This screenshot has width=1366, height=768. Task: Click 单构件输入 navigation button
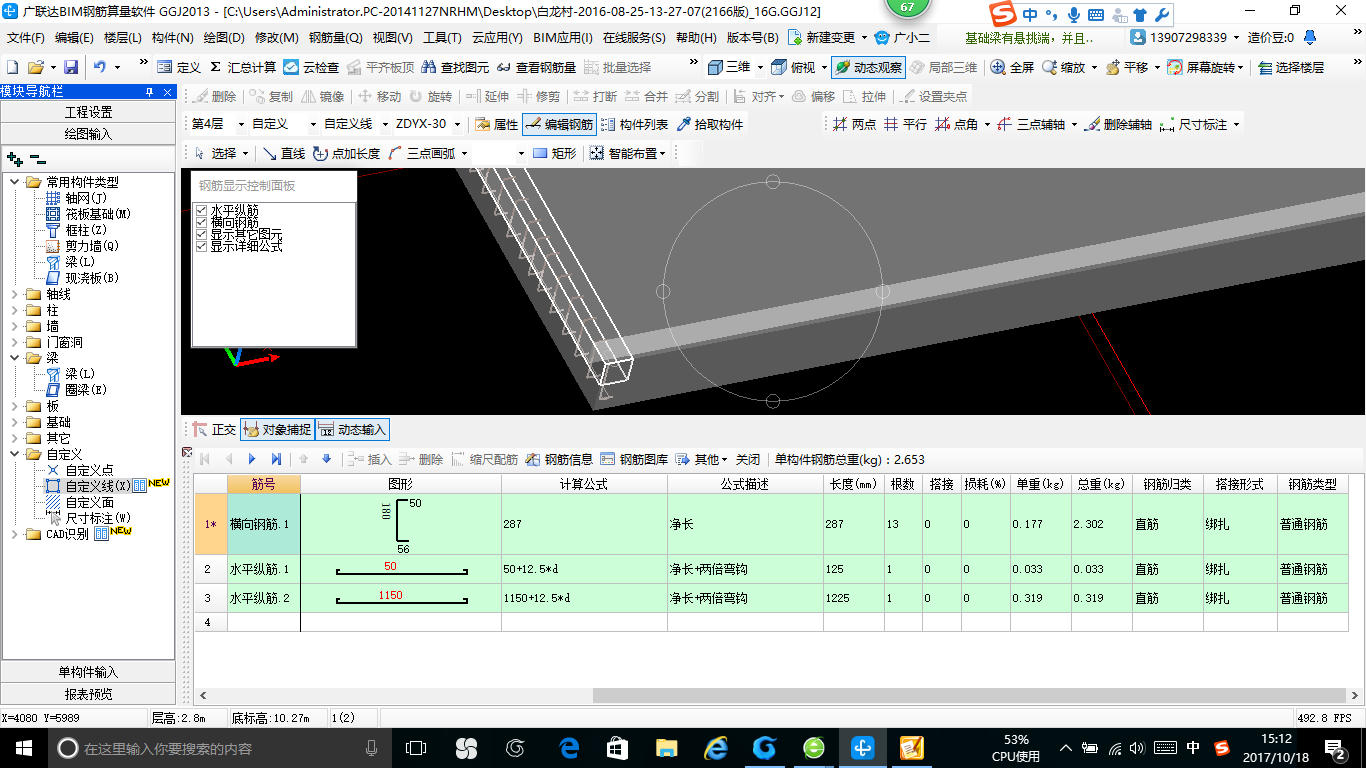88,672
